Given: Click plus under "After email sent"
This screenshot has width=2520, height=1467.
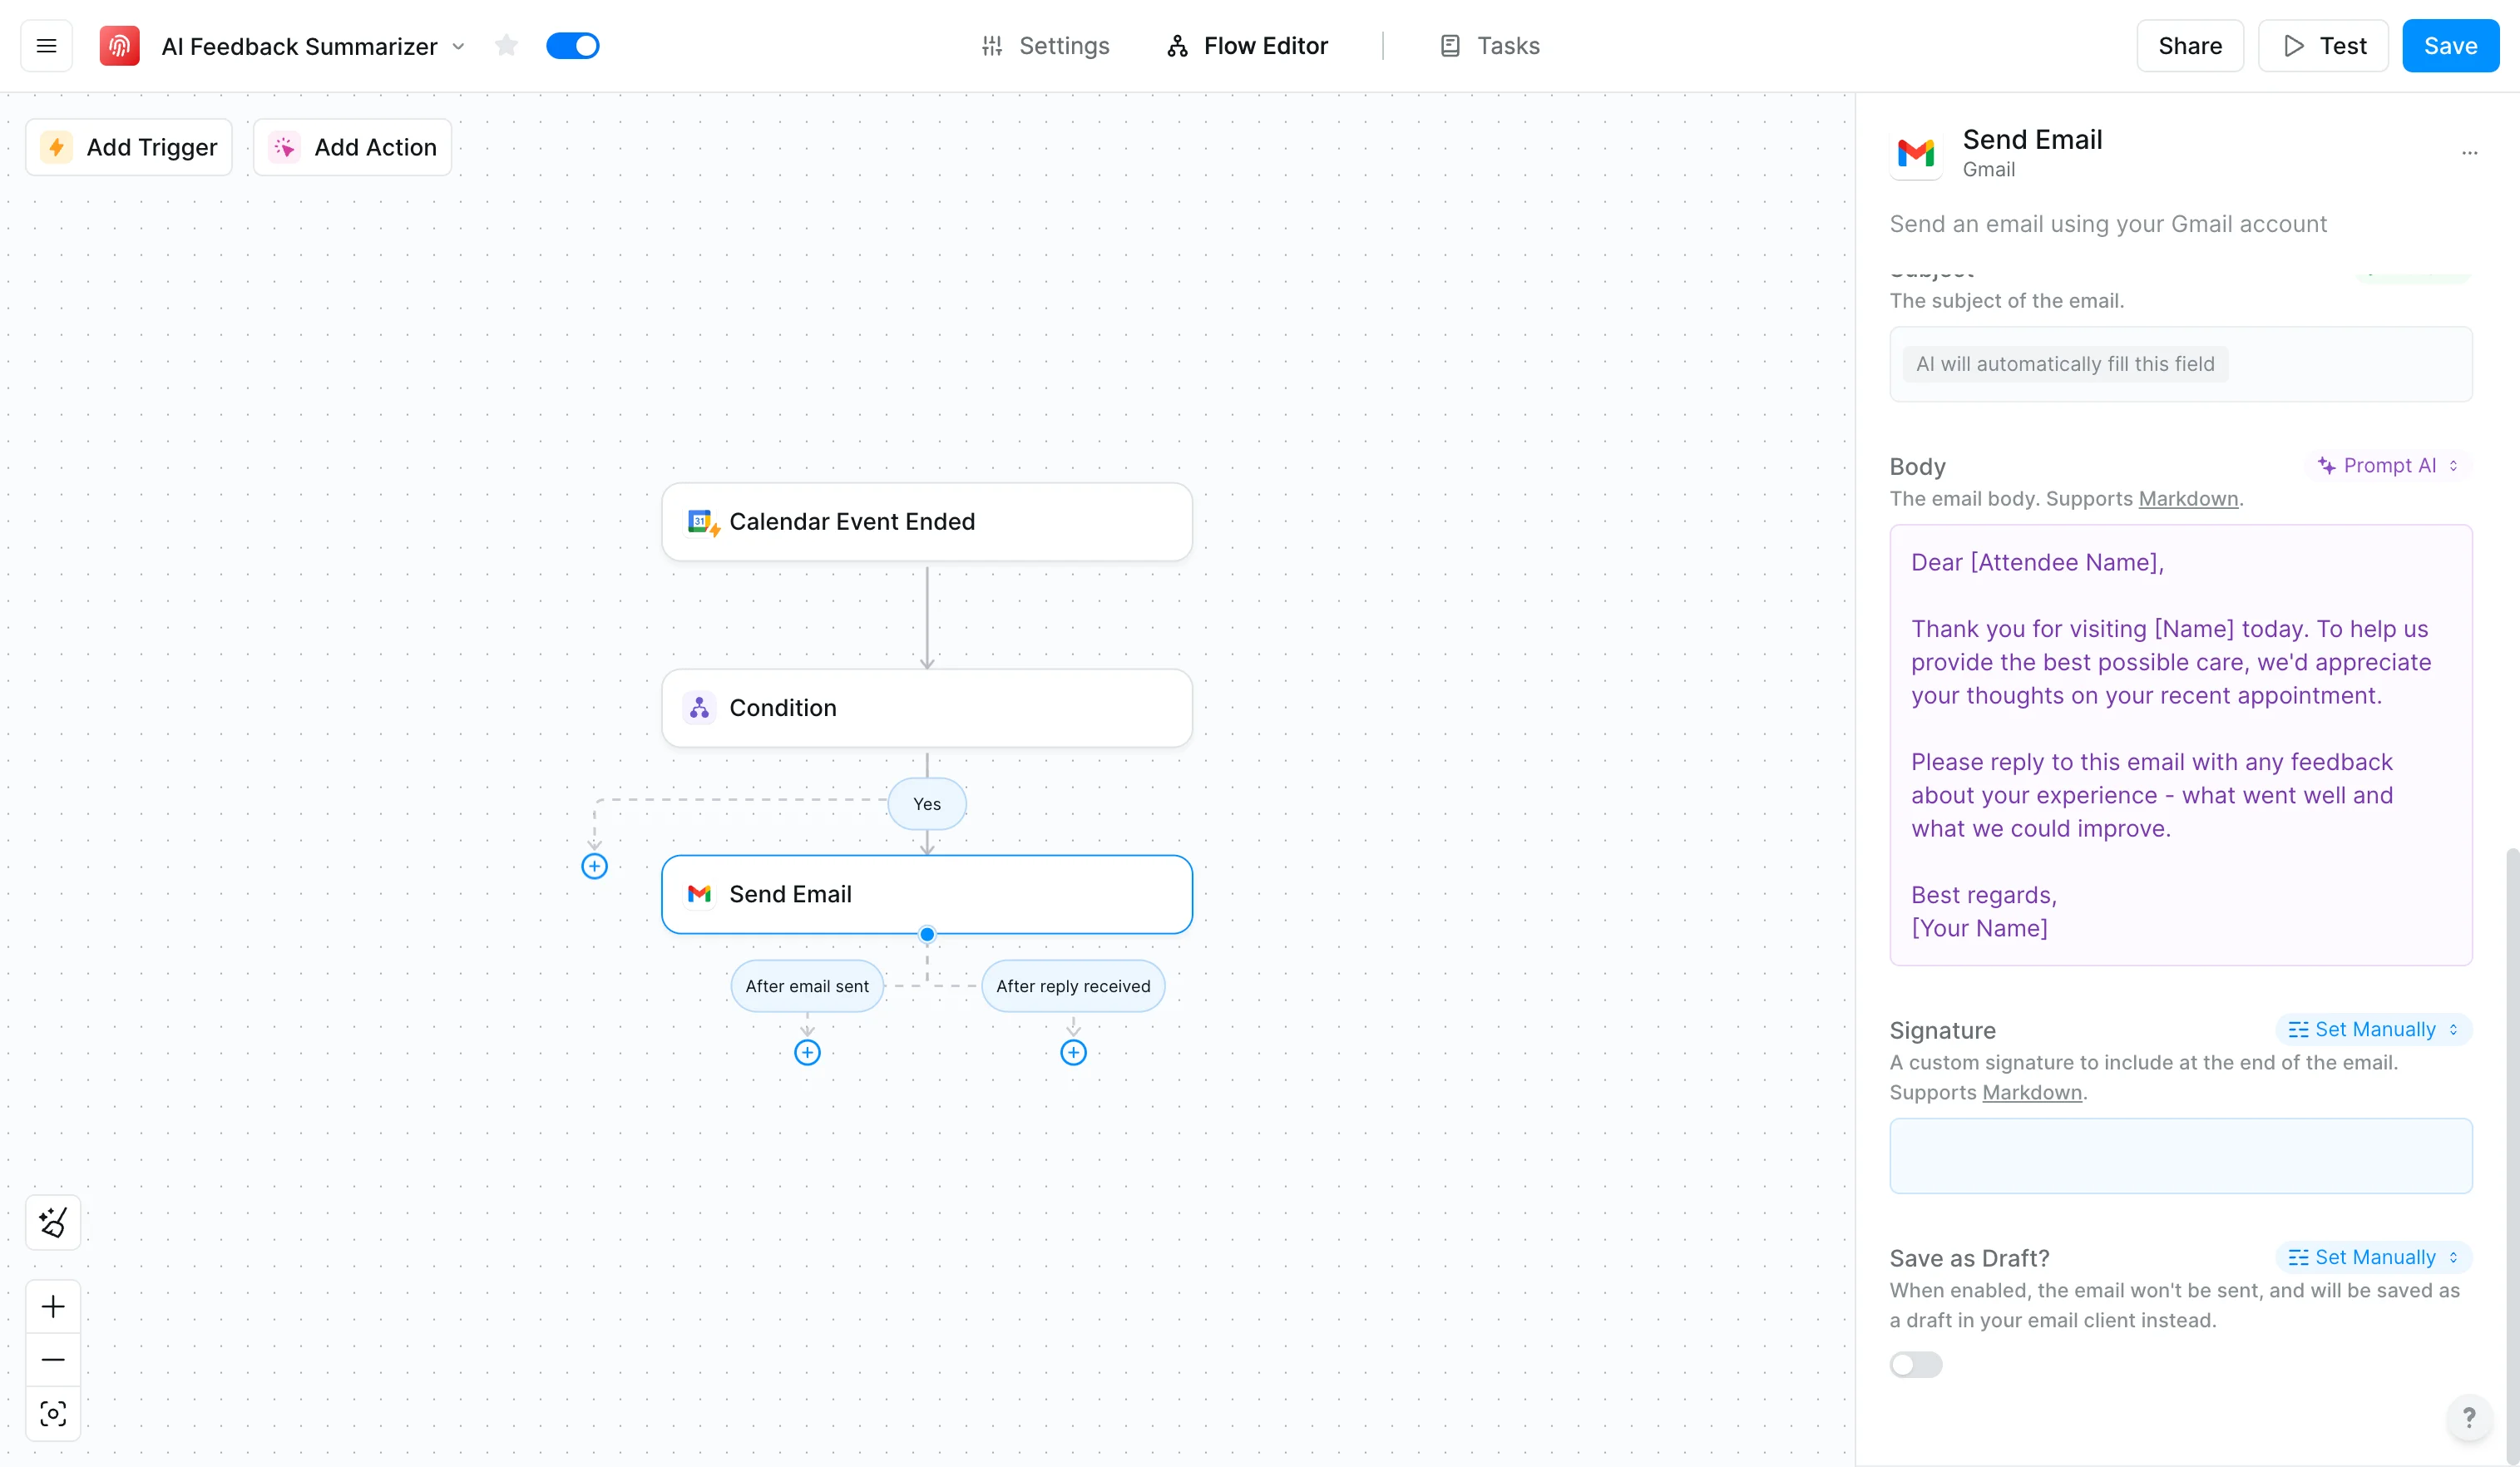Looking at the screenshot, I should 807,1052.
